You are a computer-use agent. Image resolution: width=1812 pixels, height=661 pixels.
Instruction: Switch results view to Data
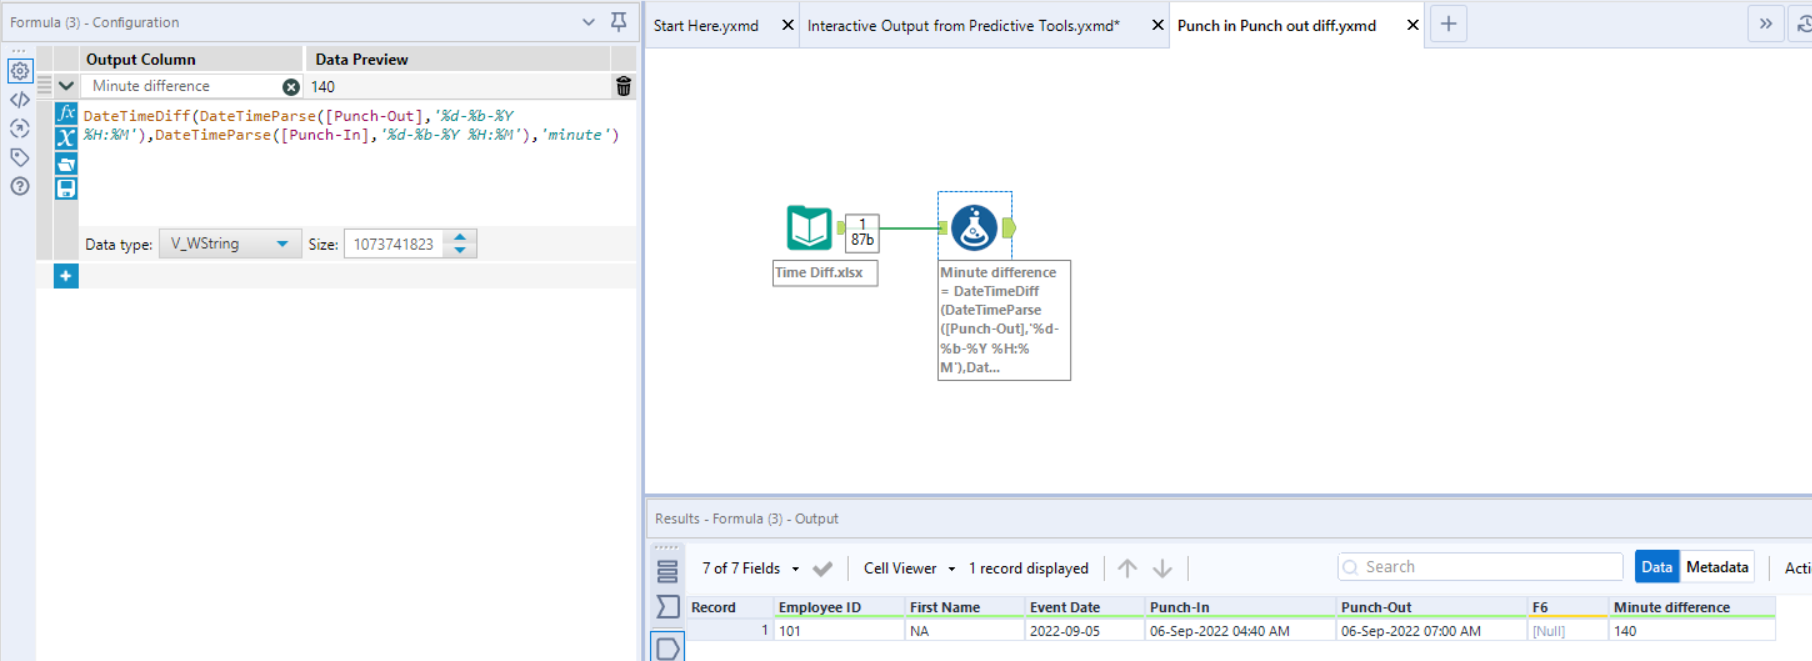[x=1656, y=567]
